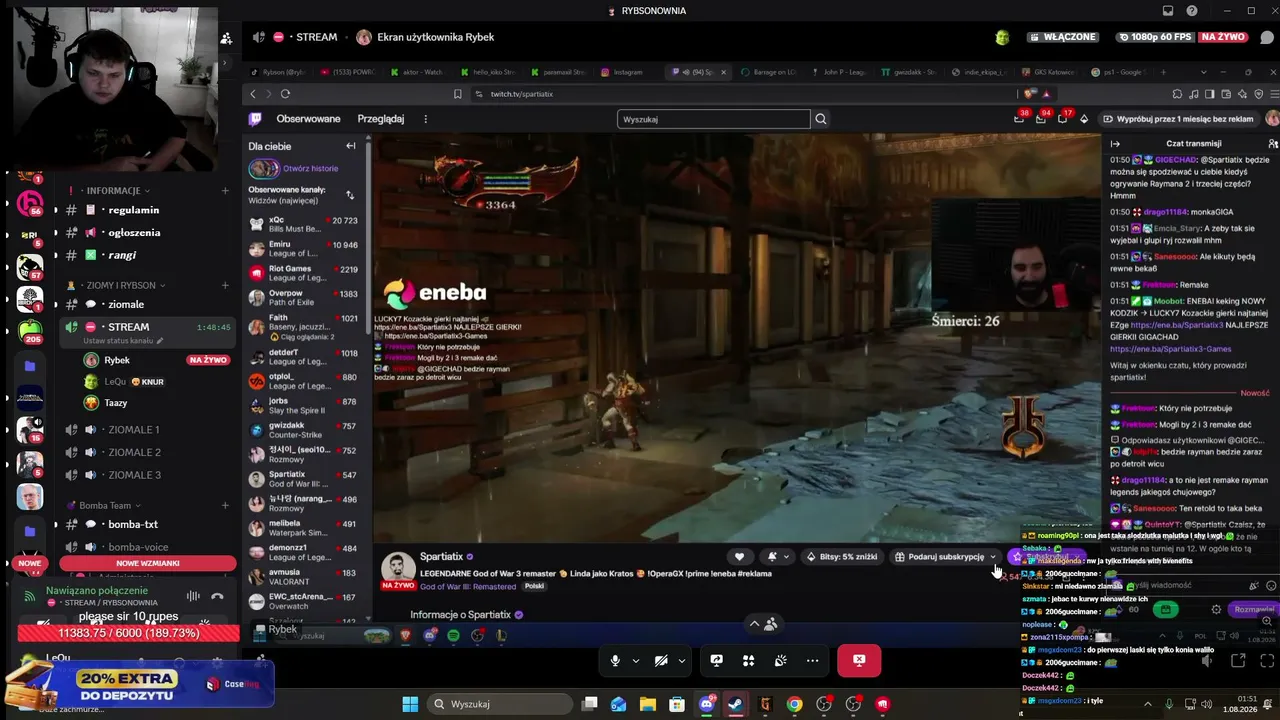Image resolution: width=1280 pixels, height=720 pixels.
Task: Open Discord inbox icon in title bar
Action: [1168, 11]
